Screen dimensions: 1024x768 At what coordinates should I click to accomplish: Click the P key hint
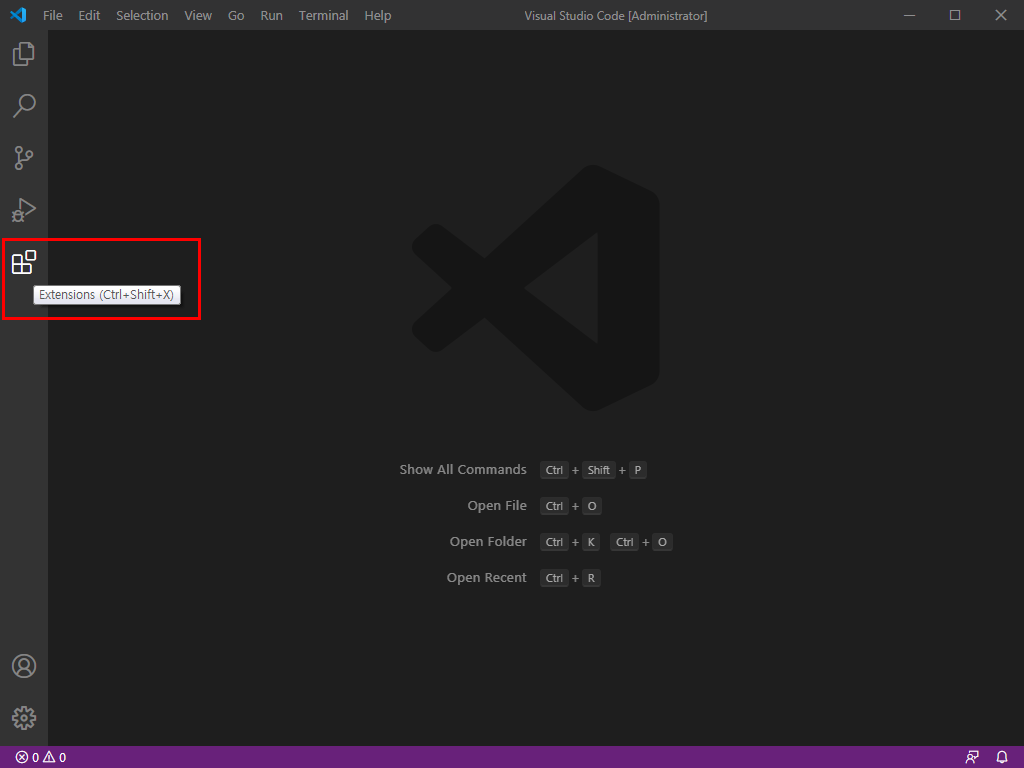(638, 470)
